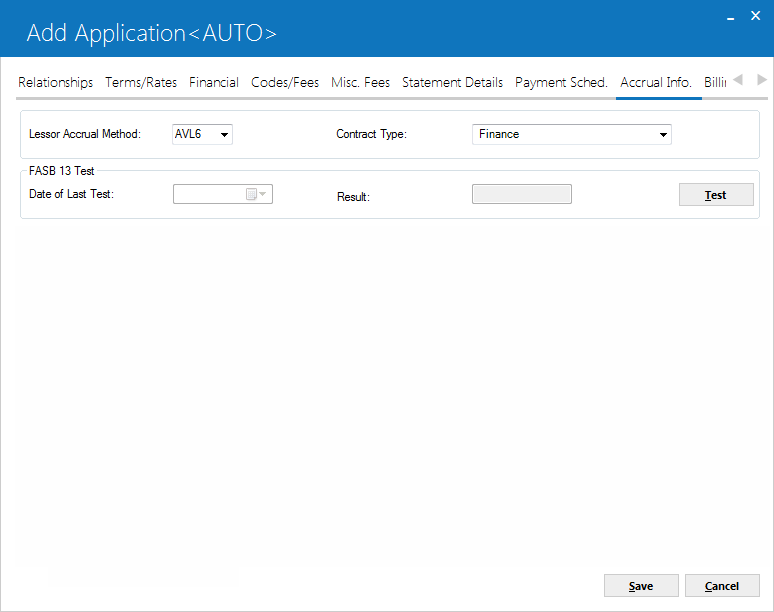Switch to the Terms/Rates tab

[141, 82]
